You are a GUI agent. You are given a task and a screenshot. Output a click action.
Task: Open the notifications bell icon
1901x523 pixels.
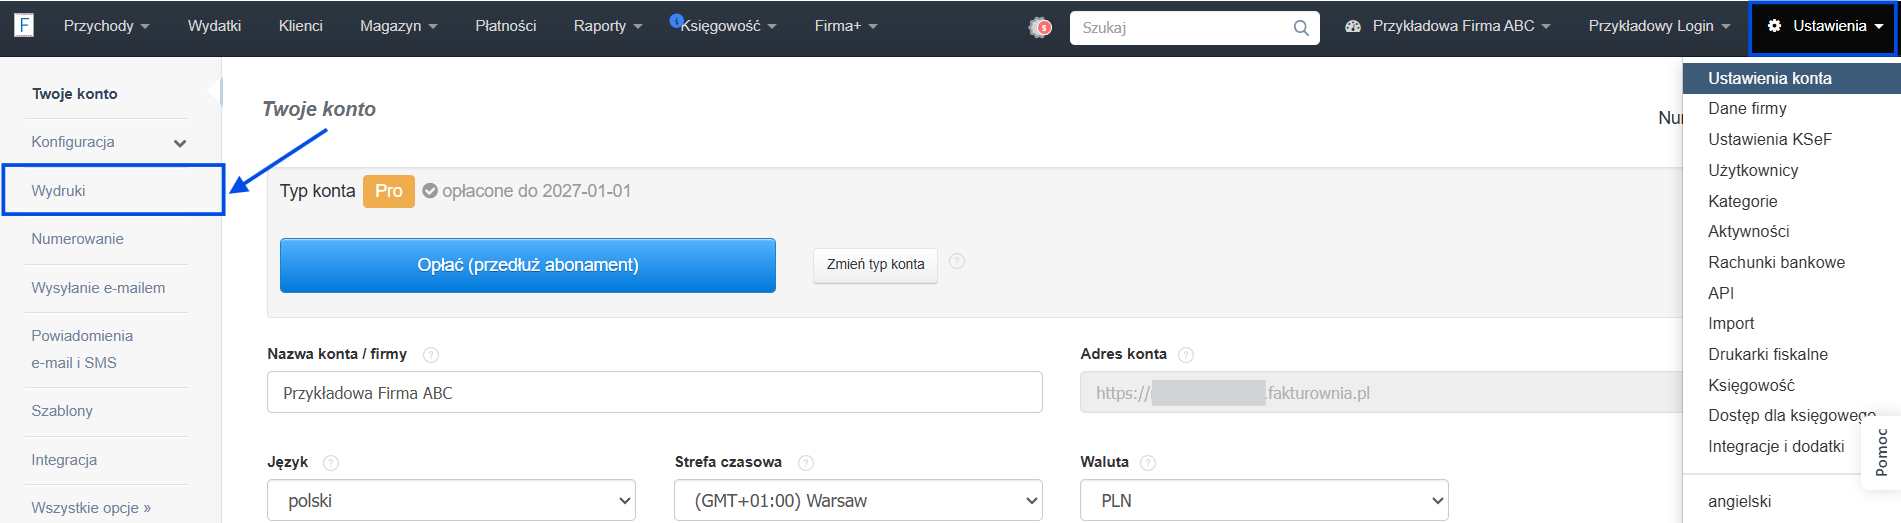1040,27
